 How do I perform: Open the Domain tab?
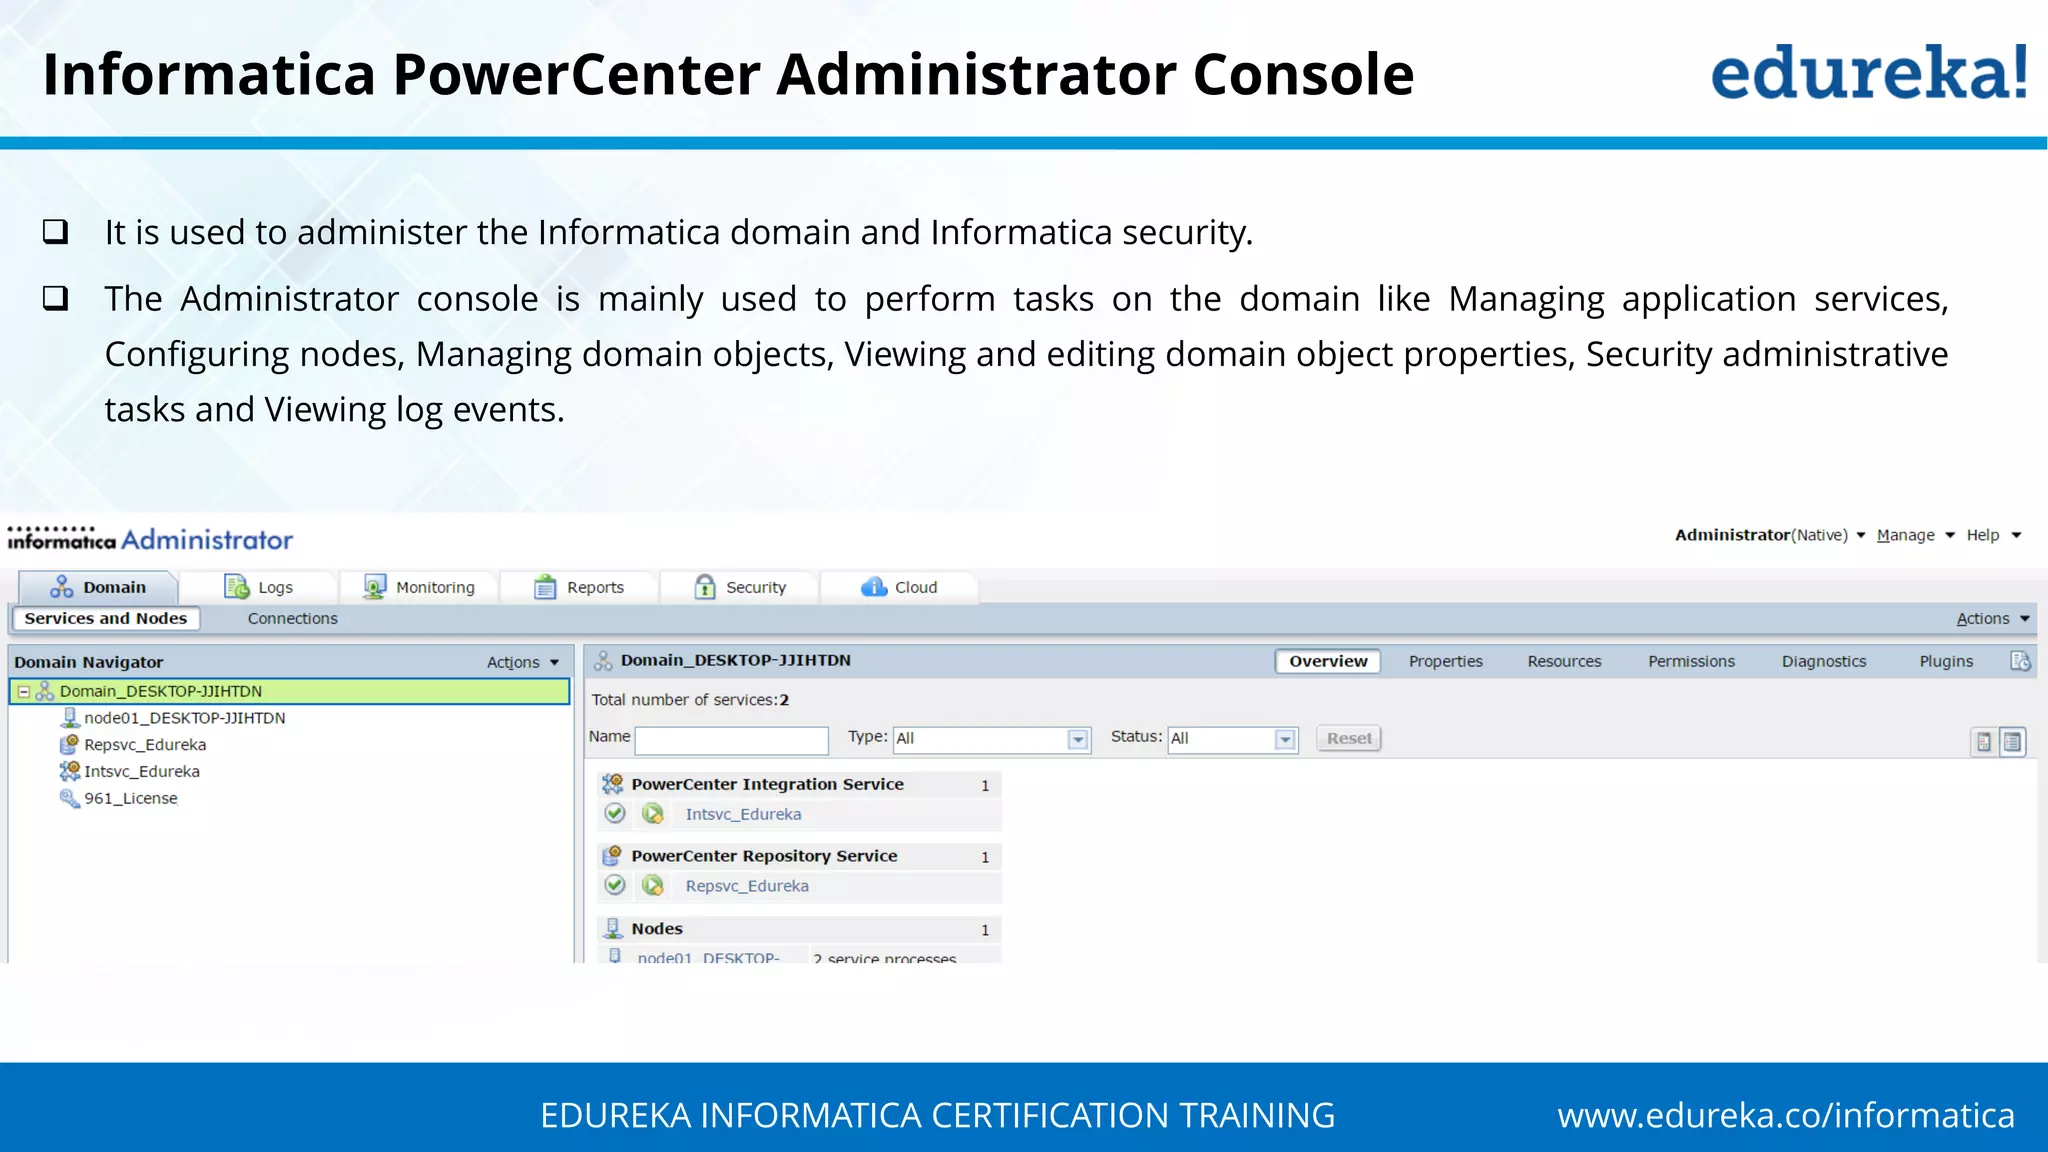[98, 587]
